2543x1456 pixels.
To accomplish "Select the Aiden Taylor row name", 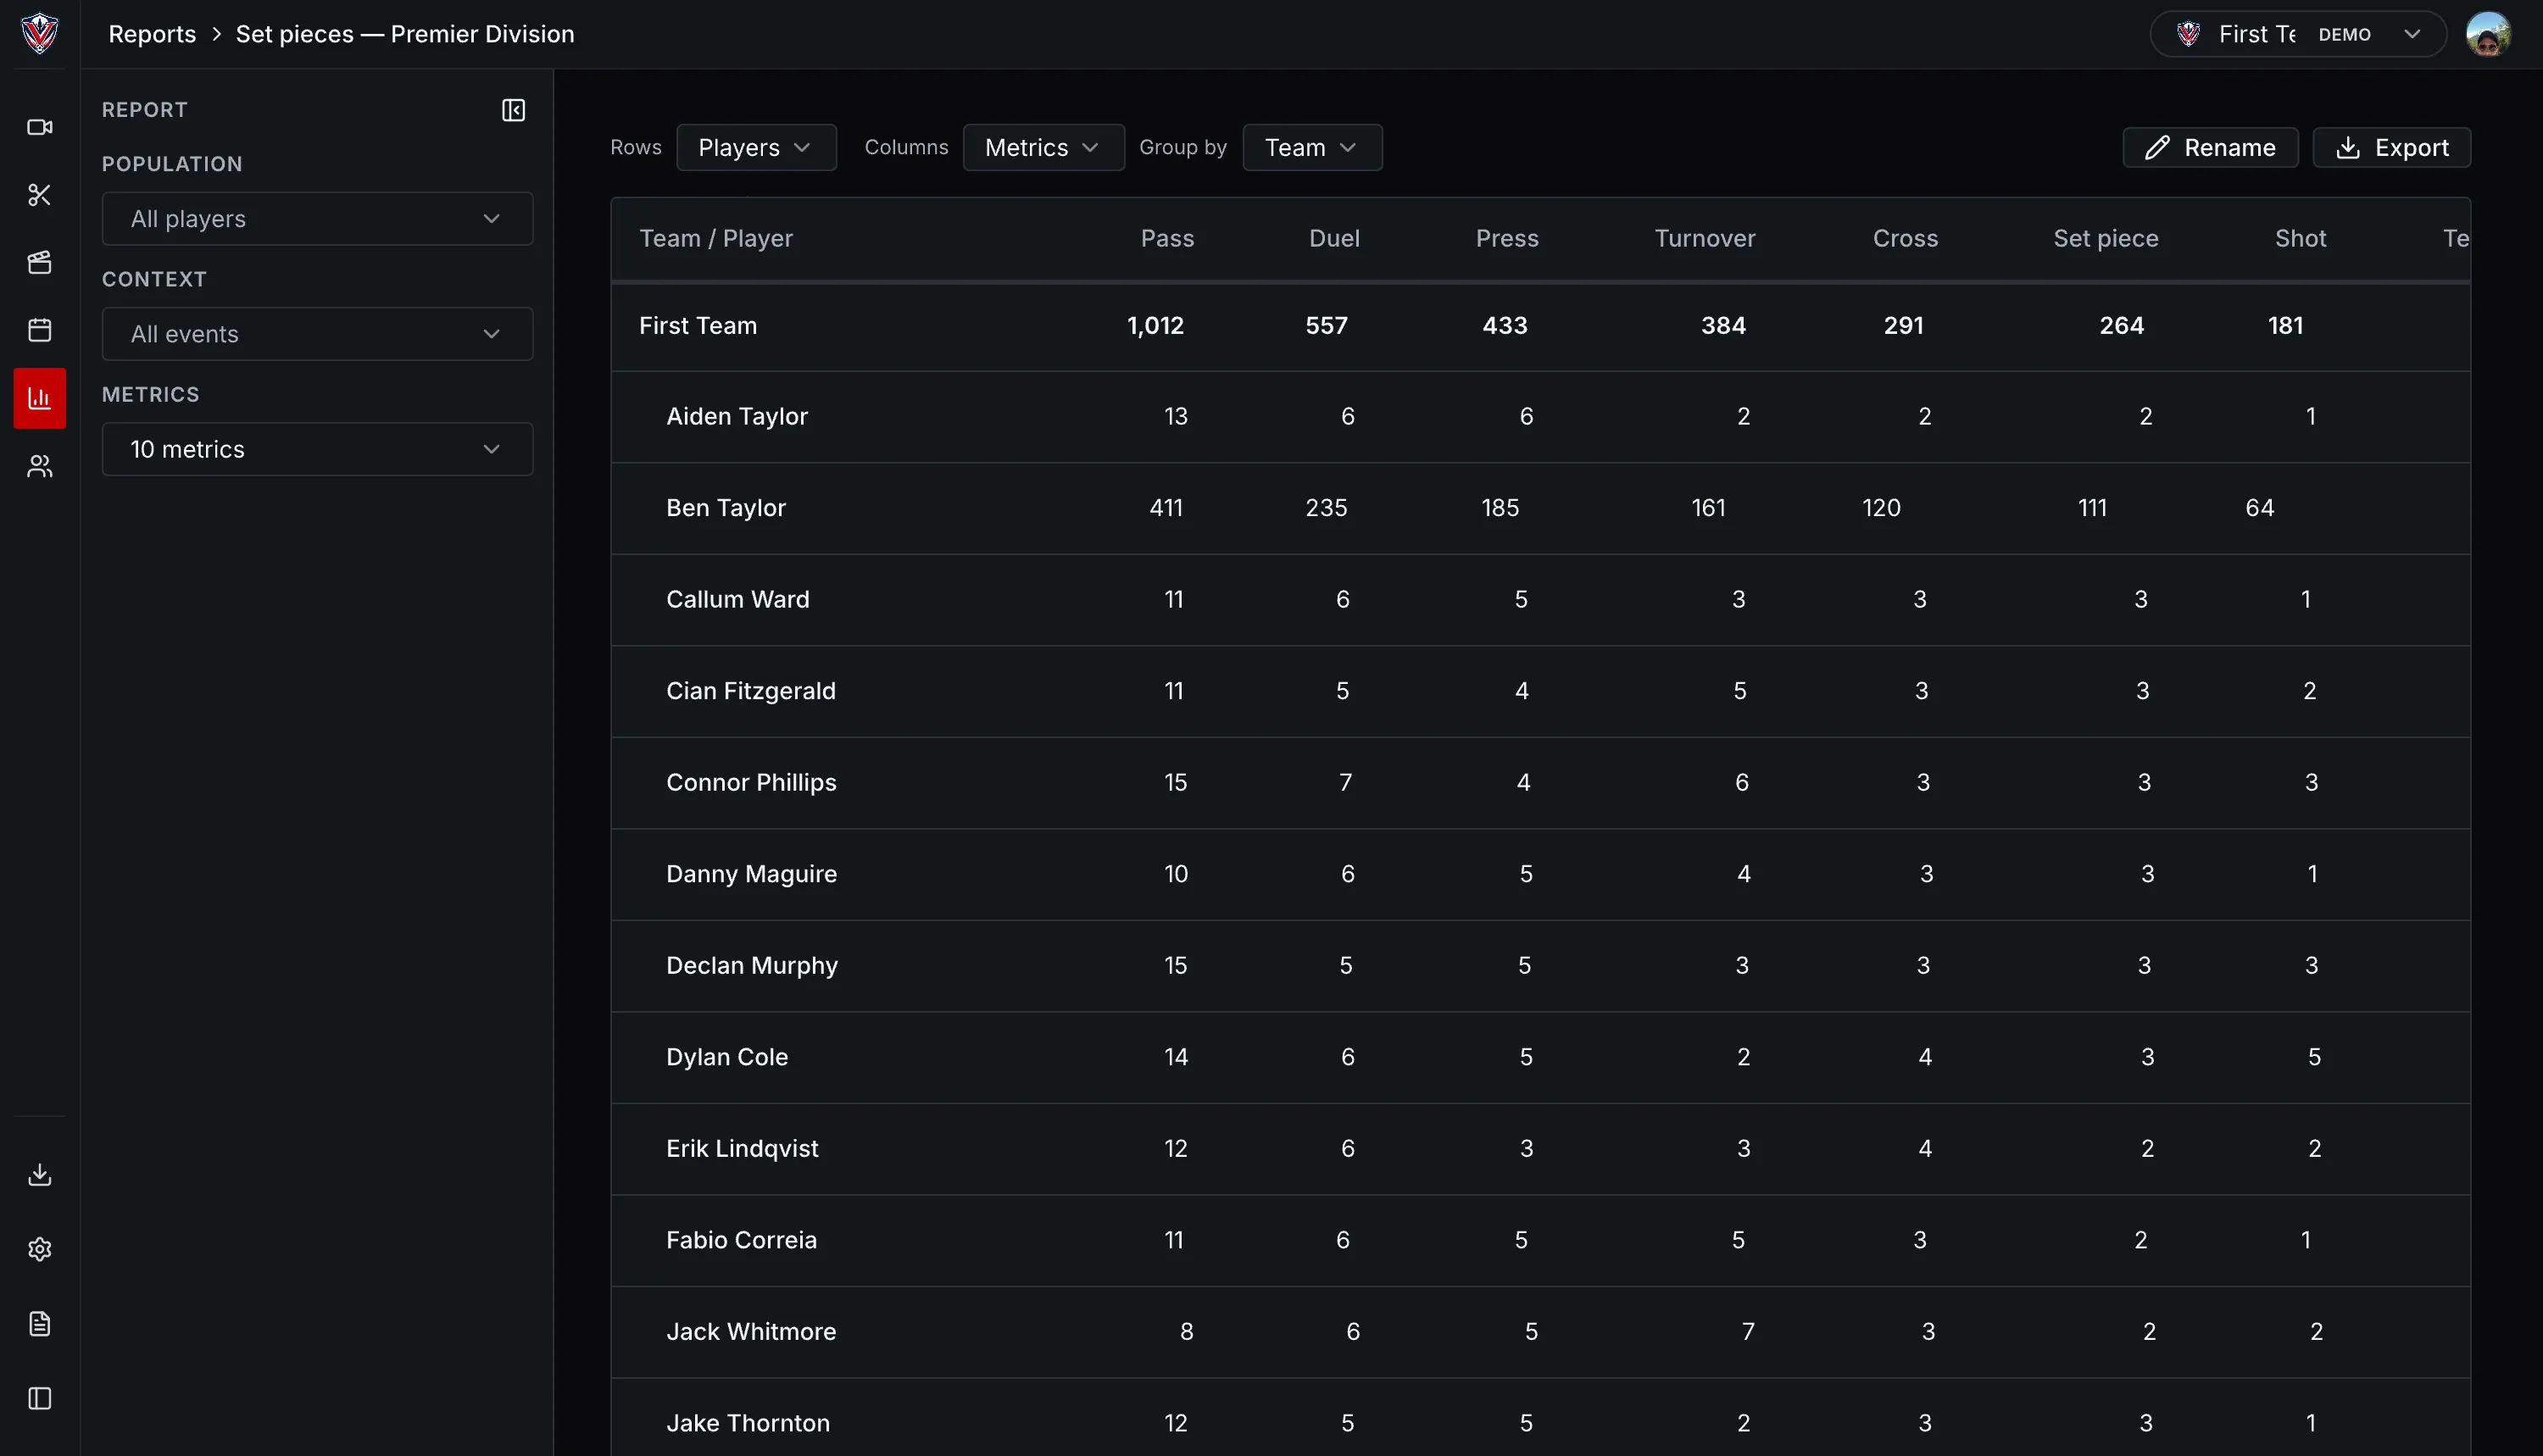I will (737, 416).
